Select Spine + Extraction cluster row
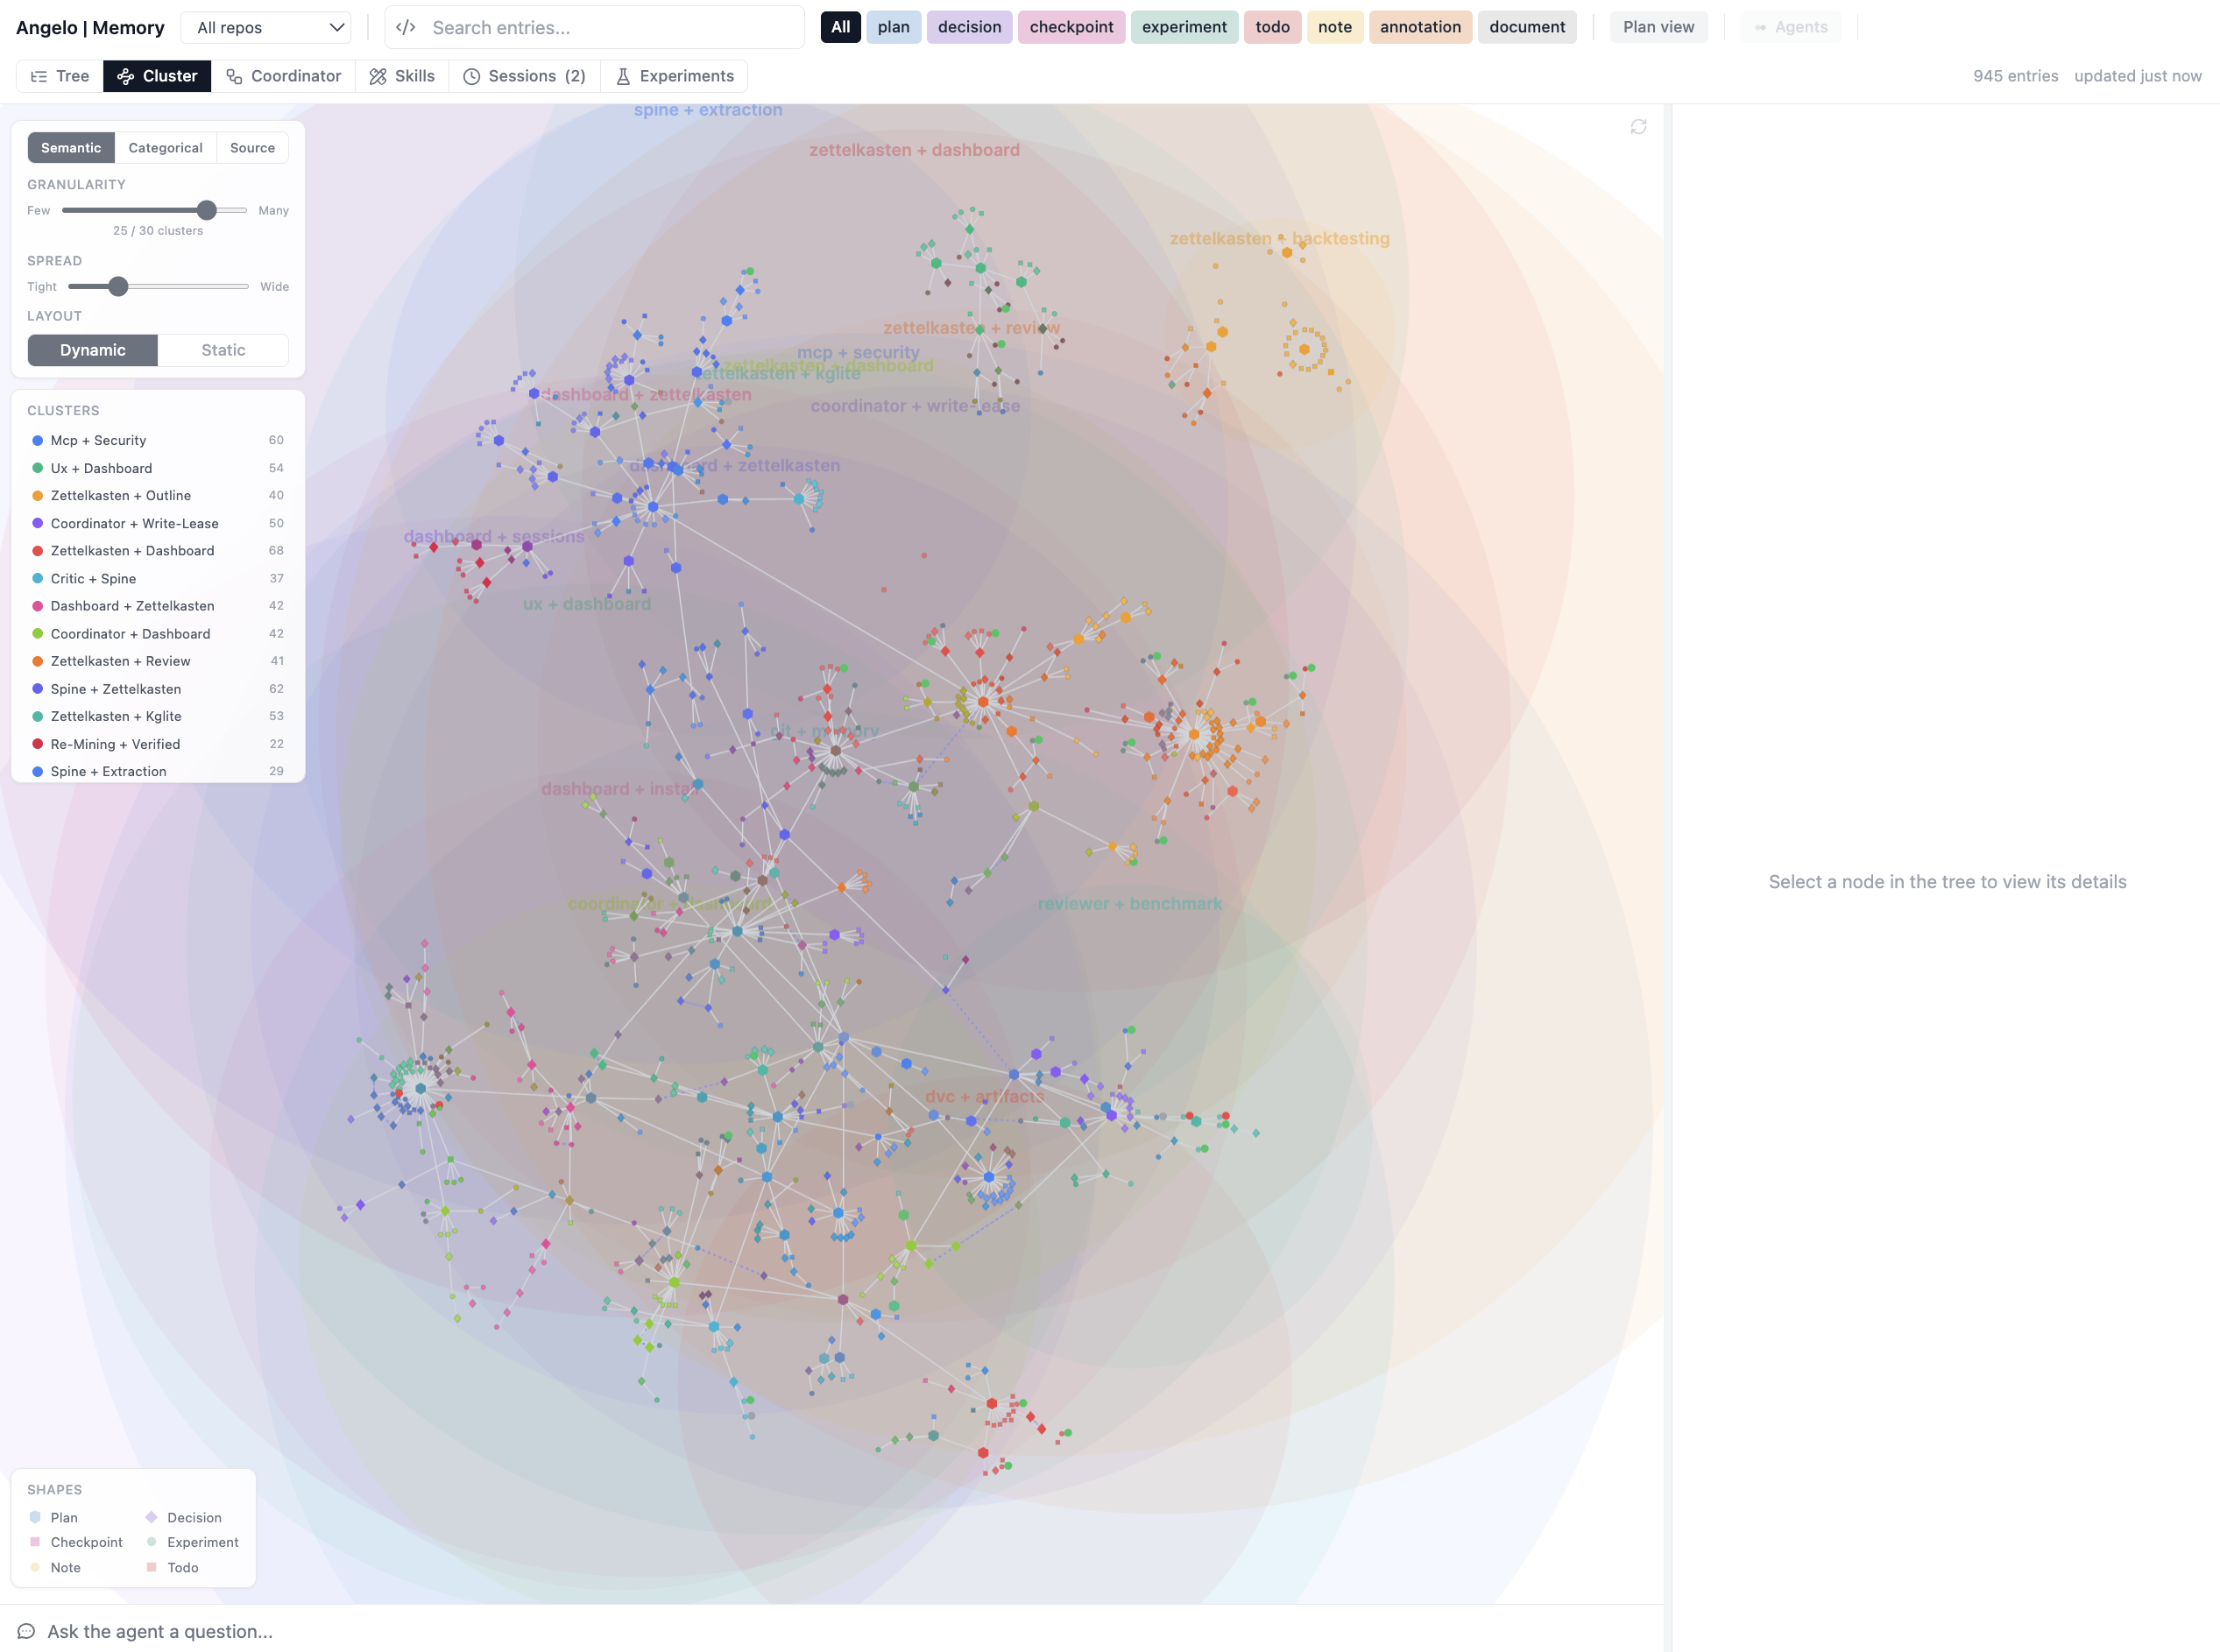This screenshot has height=1652, width=2220. tap(158, 771)
